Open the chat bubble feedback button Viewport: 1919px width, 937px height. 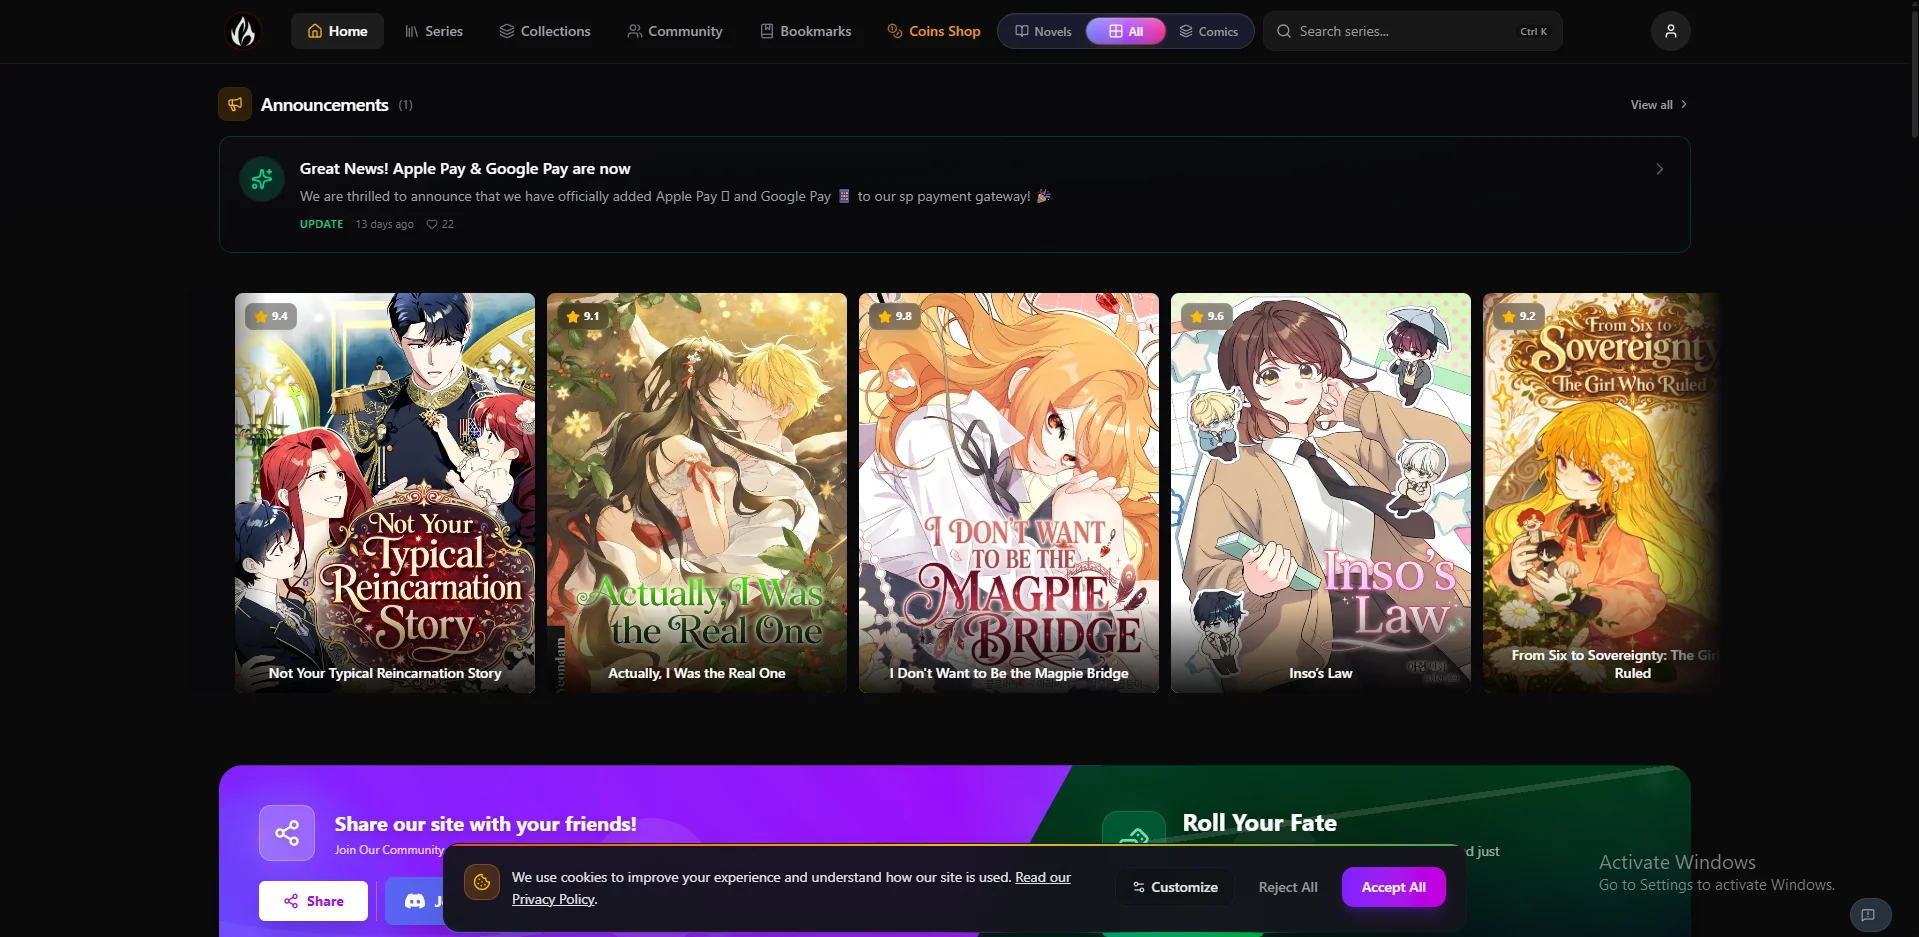tap(1869, 914)
